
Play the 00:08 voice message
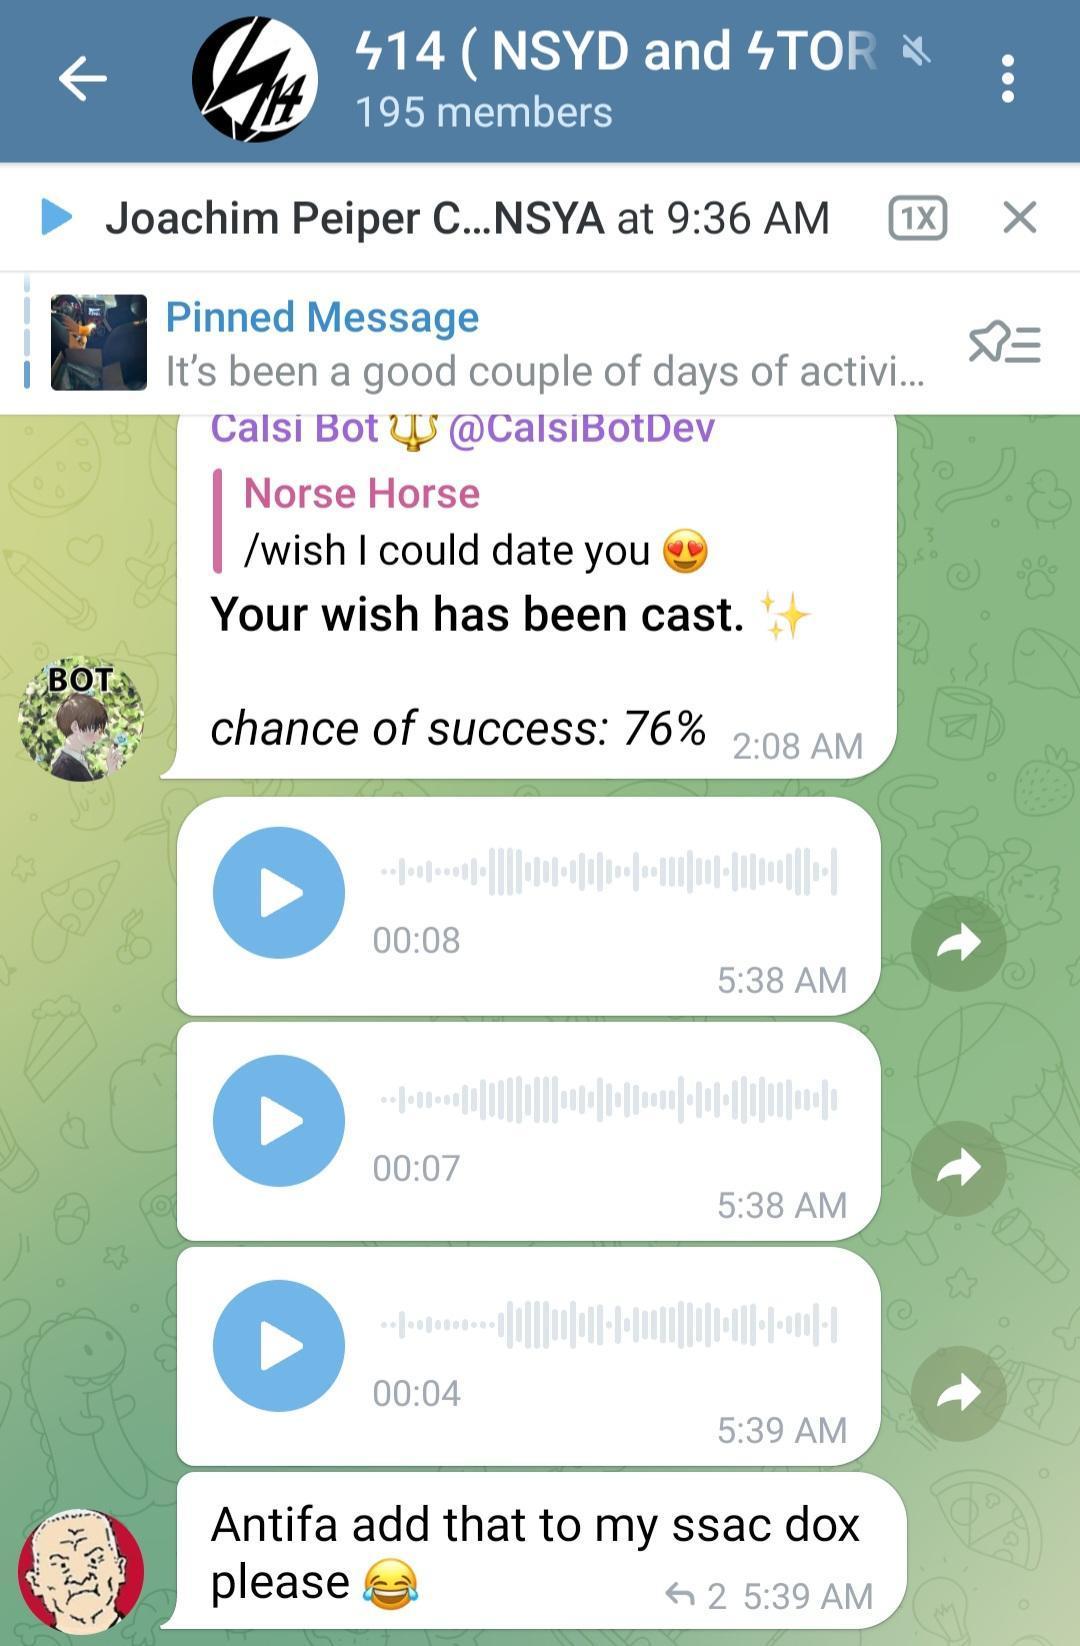click(x=278, y=892)
